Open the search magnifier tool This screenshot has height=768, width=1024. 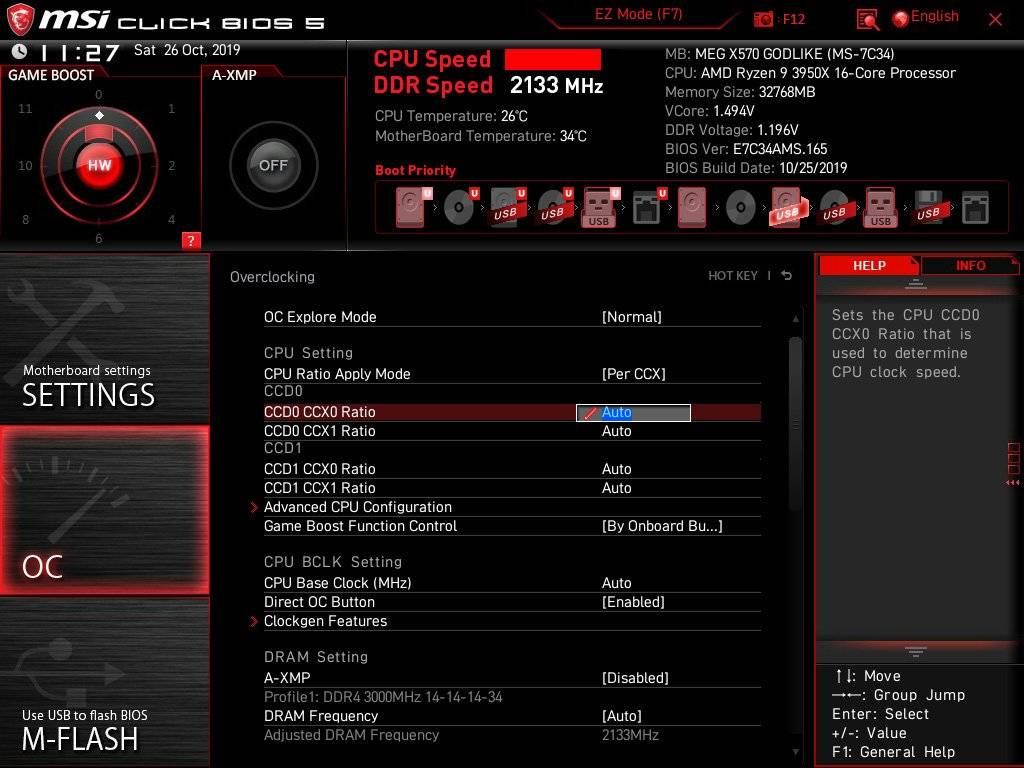(x=866, y=18)
